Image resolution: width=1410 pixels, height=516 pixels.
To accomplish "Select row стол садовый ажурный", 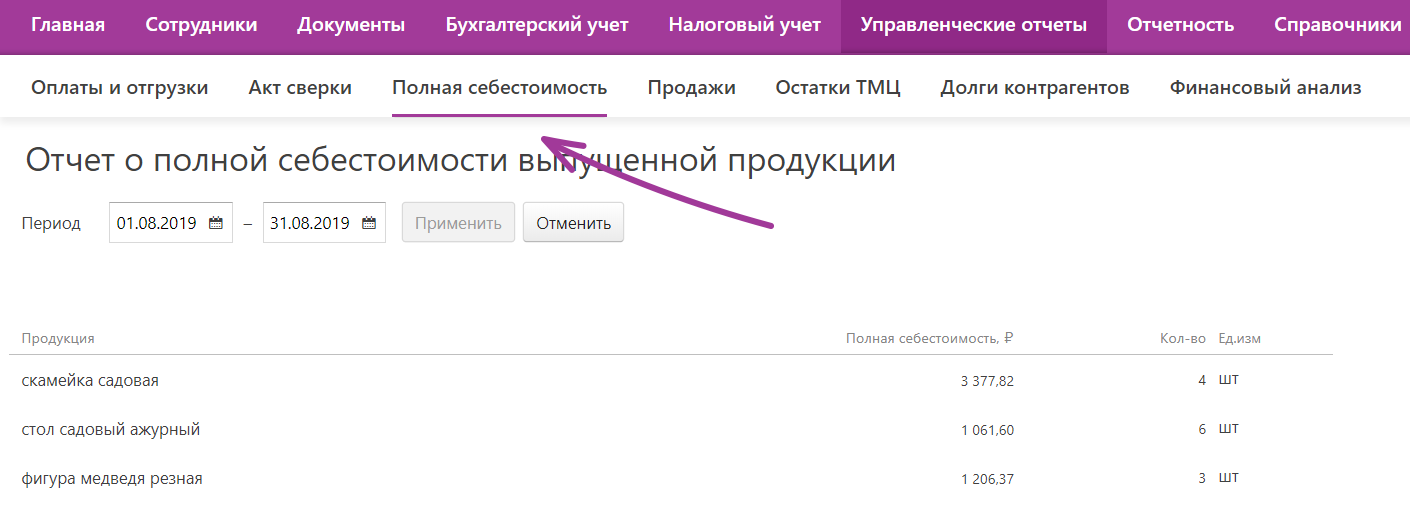I will [671, 430].
